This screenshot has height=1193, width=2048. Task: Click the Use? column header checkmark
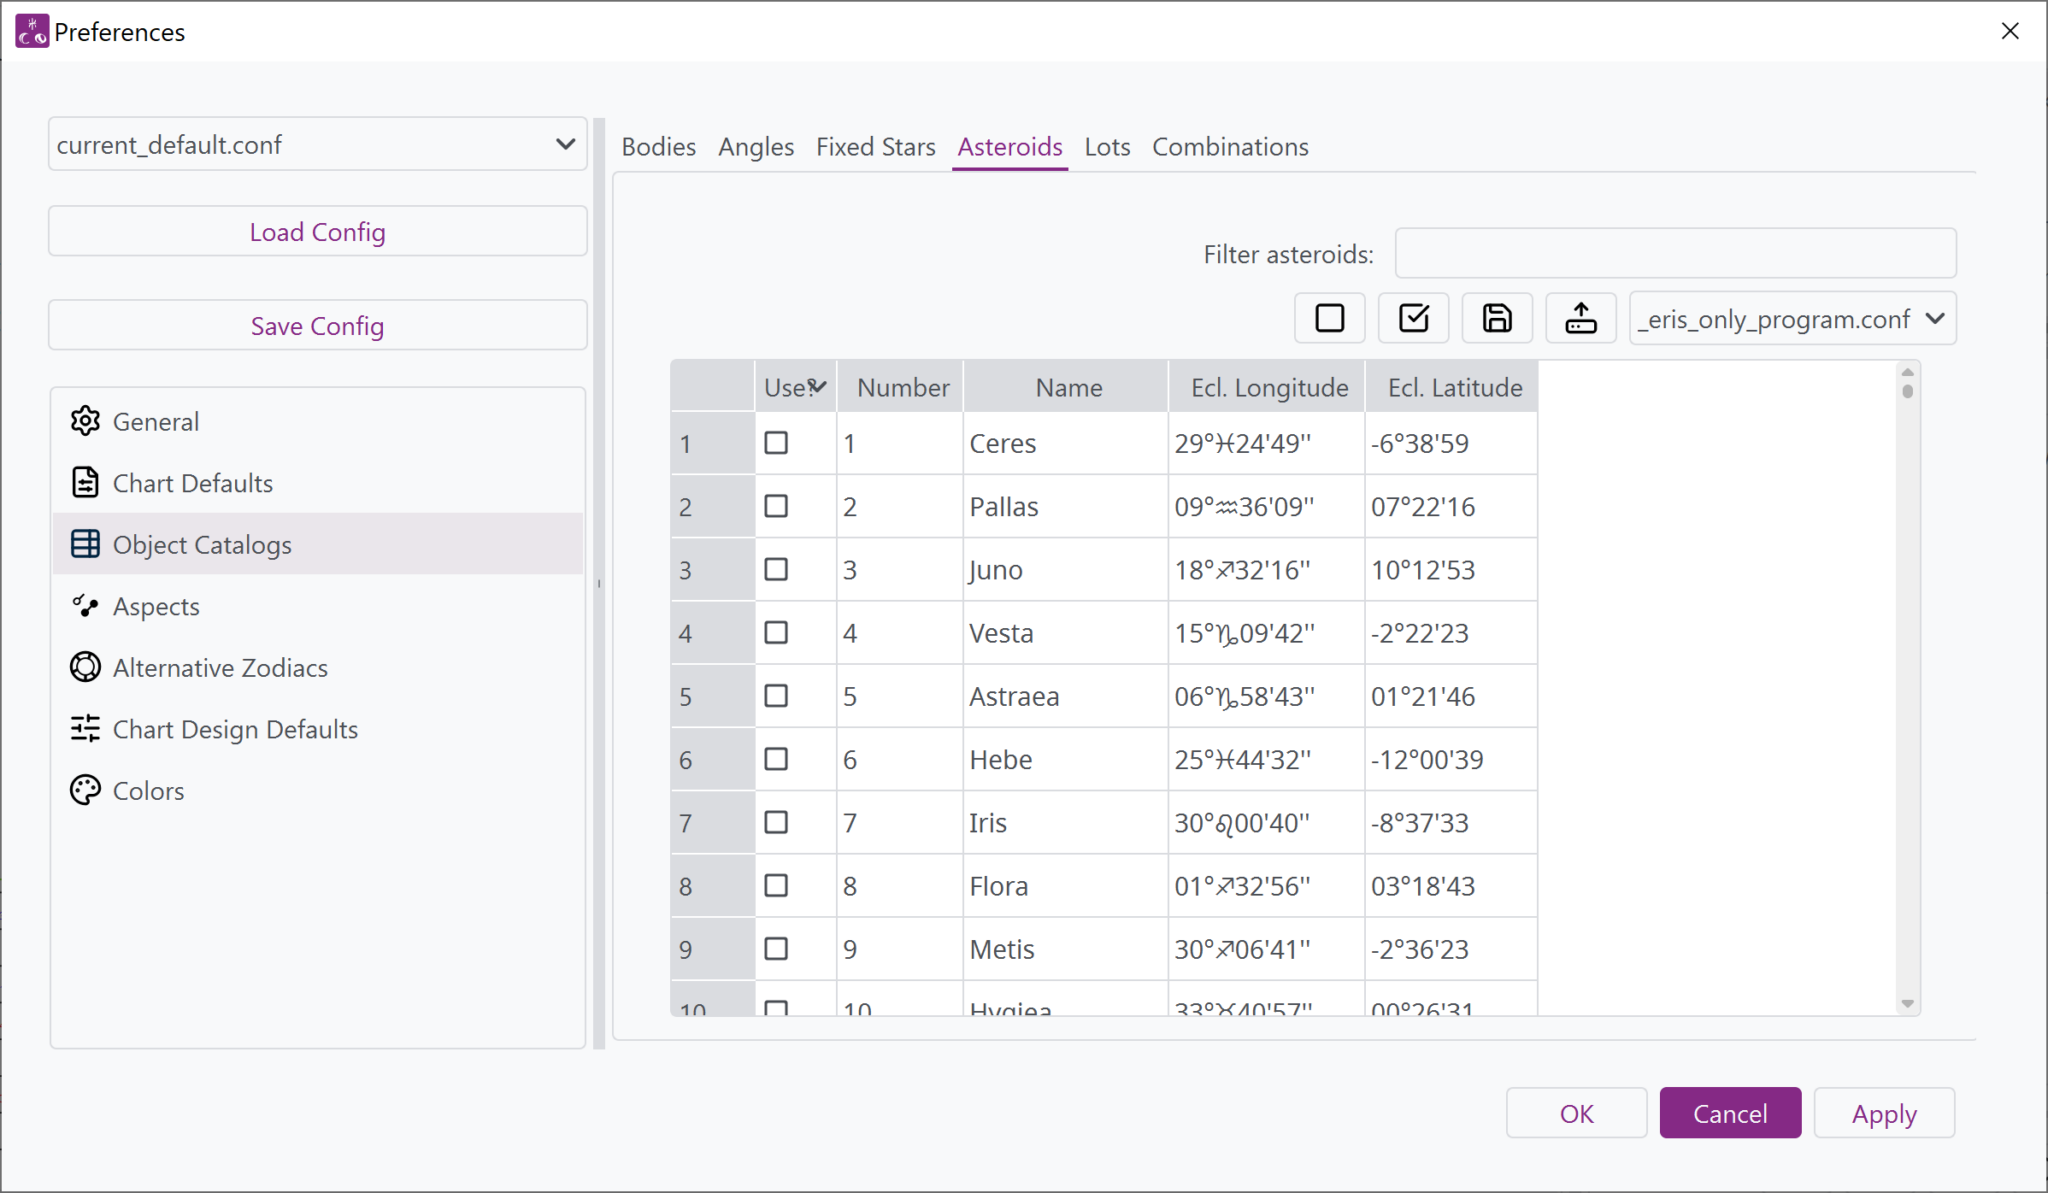pos(819,385)
